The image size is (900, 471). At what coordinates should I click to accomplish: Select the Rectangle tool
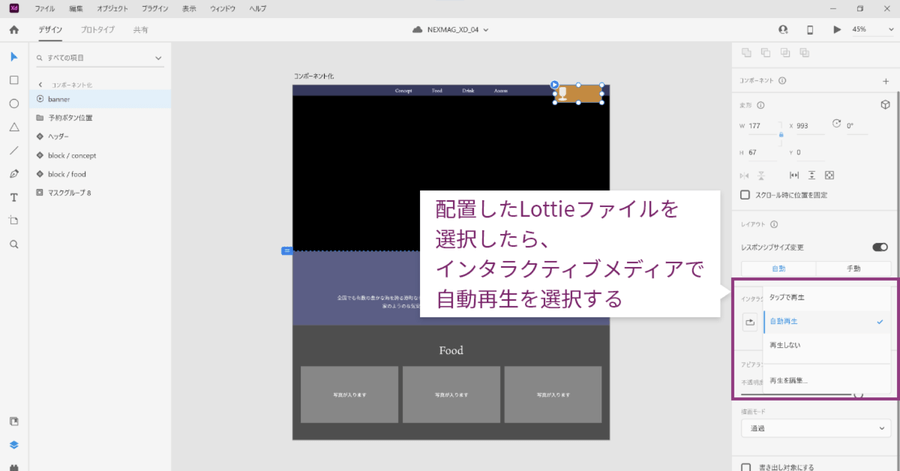(14, 80)
